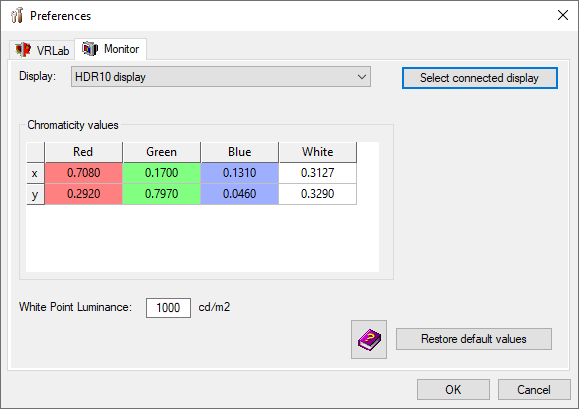This screenshot has width=579, height=409.
Task: Select White y cell 0.3290
Action: click(x=318, y=194)
